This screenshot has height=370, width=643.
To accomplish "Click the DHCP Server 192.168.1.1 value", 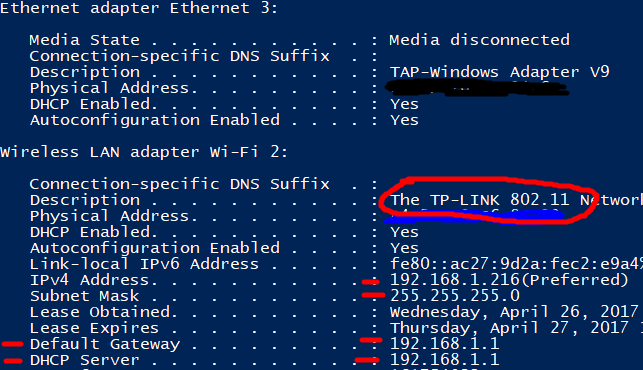I will click(x=445, y=360).
